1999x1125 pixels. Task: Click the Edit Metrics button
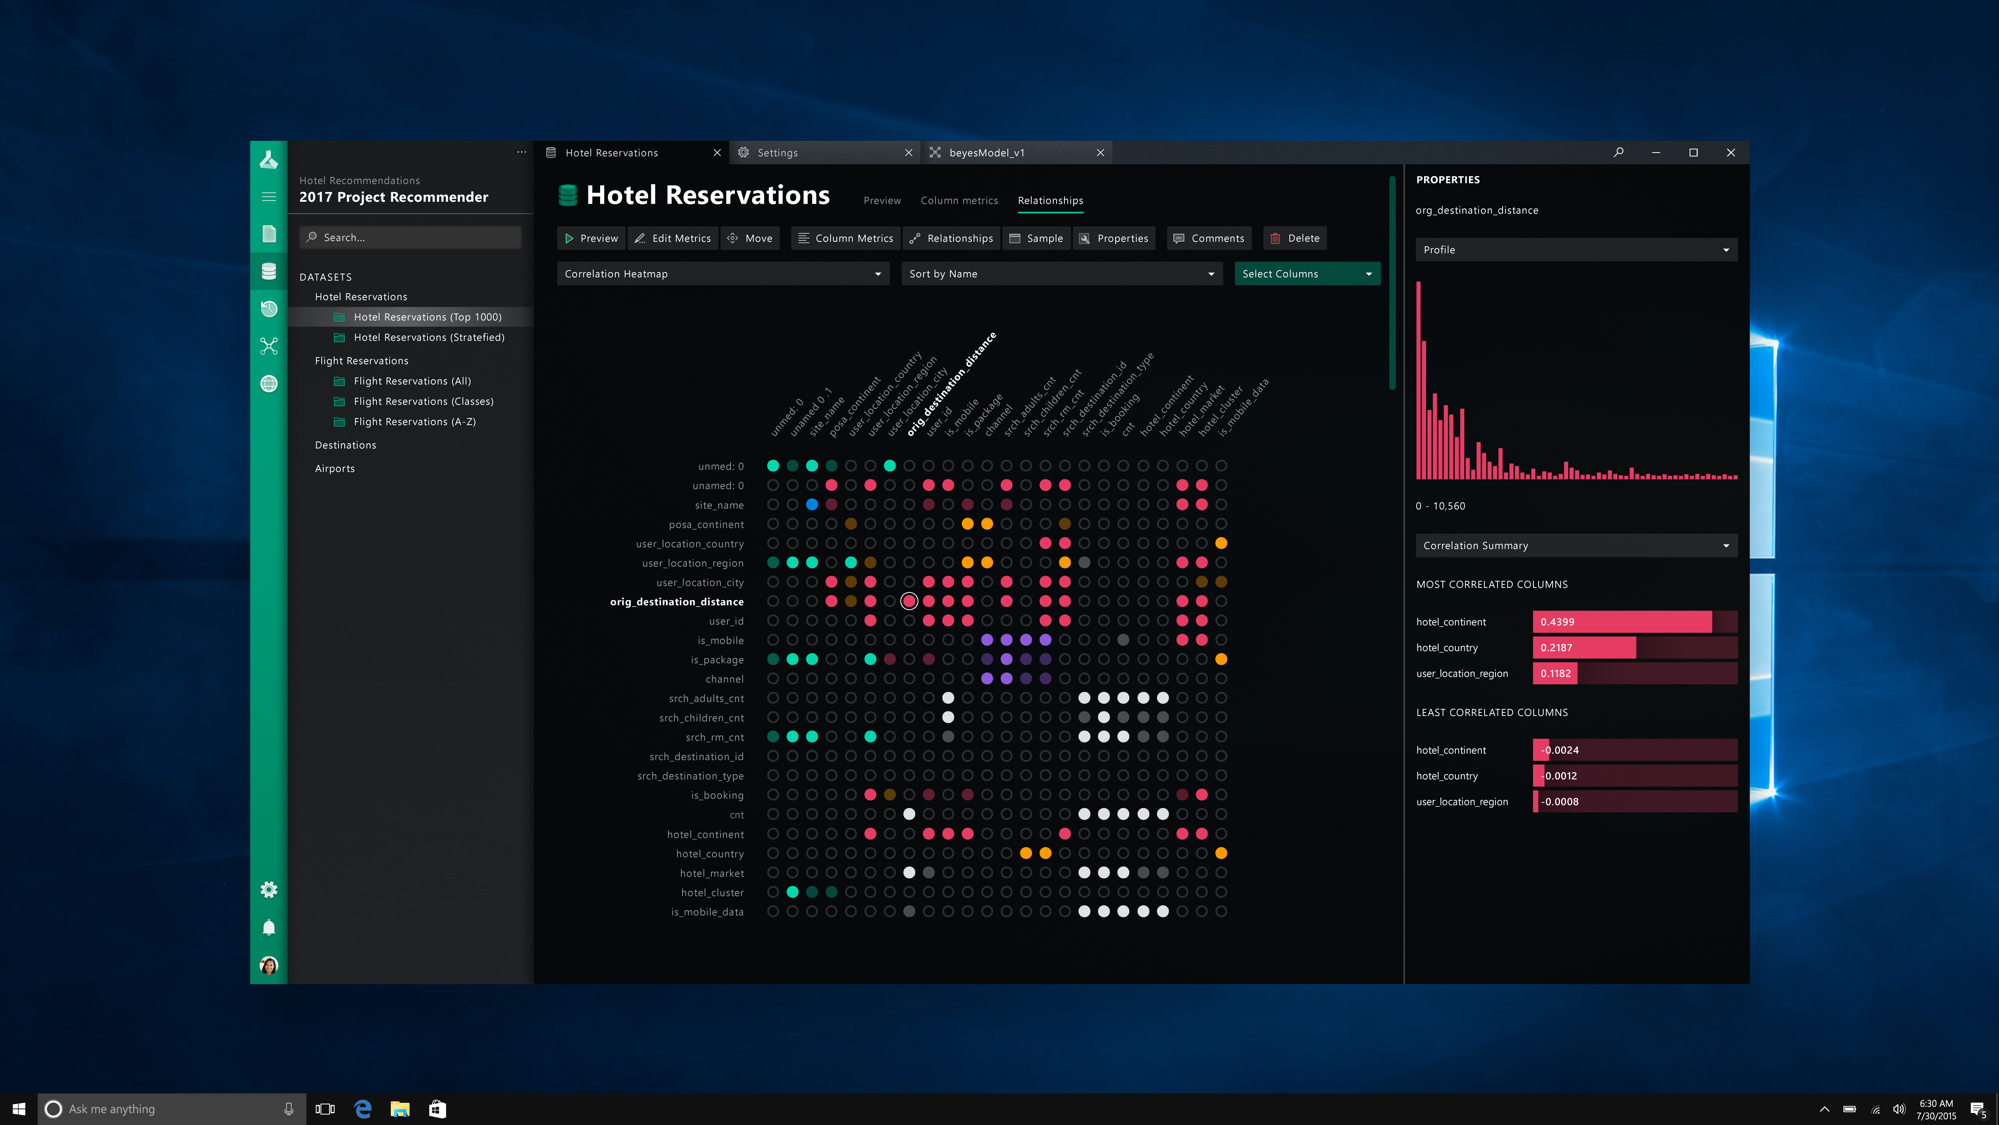click(x=672, y=238)
